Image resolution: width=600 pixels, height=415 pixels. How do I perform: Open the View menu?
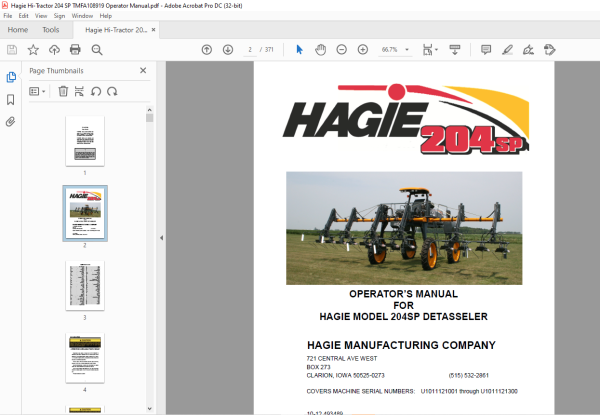pyautogui.click(x=41, y=16)
